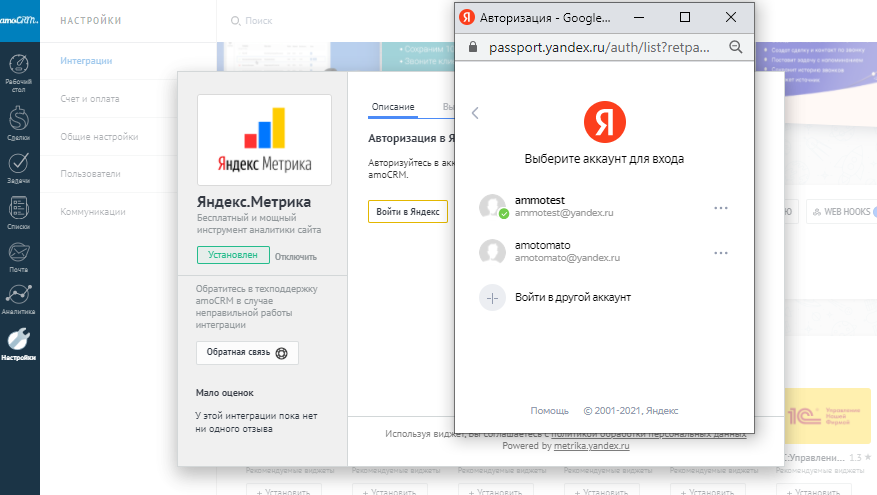Open the Помощь help link
877x495 pixels.
pyautogui.click(x=549, y=411)
